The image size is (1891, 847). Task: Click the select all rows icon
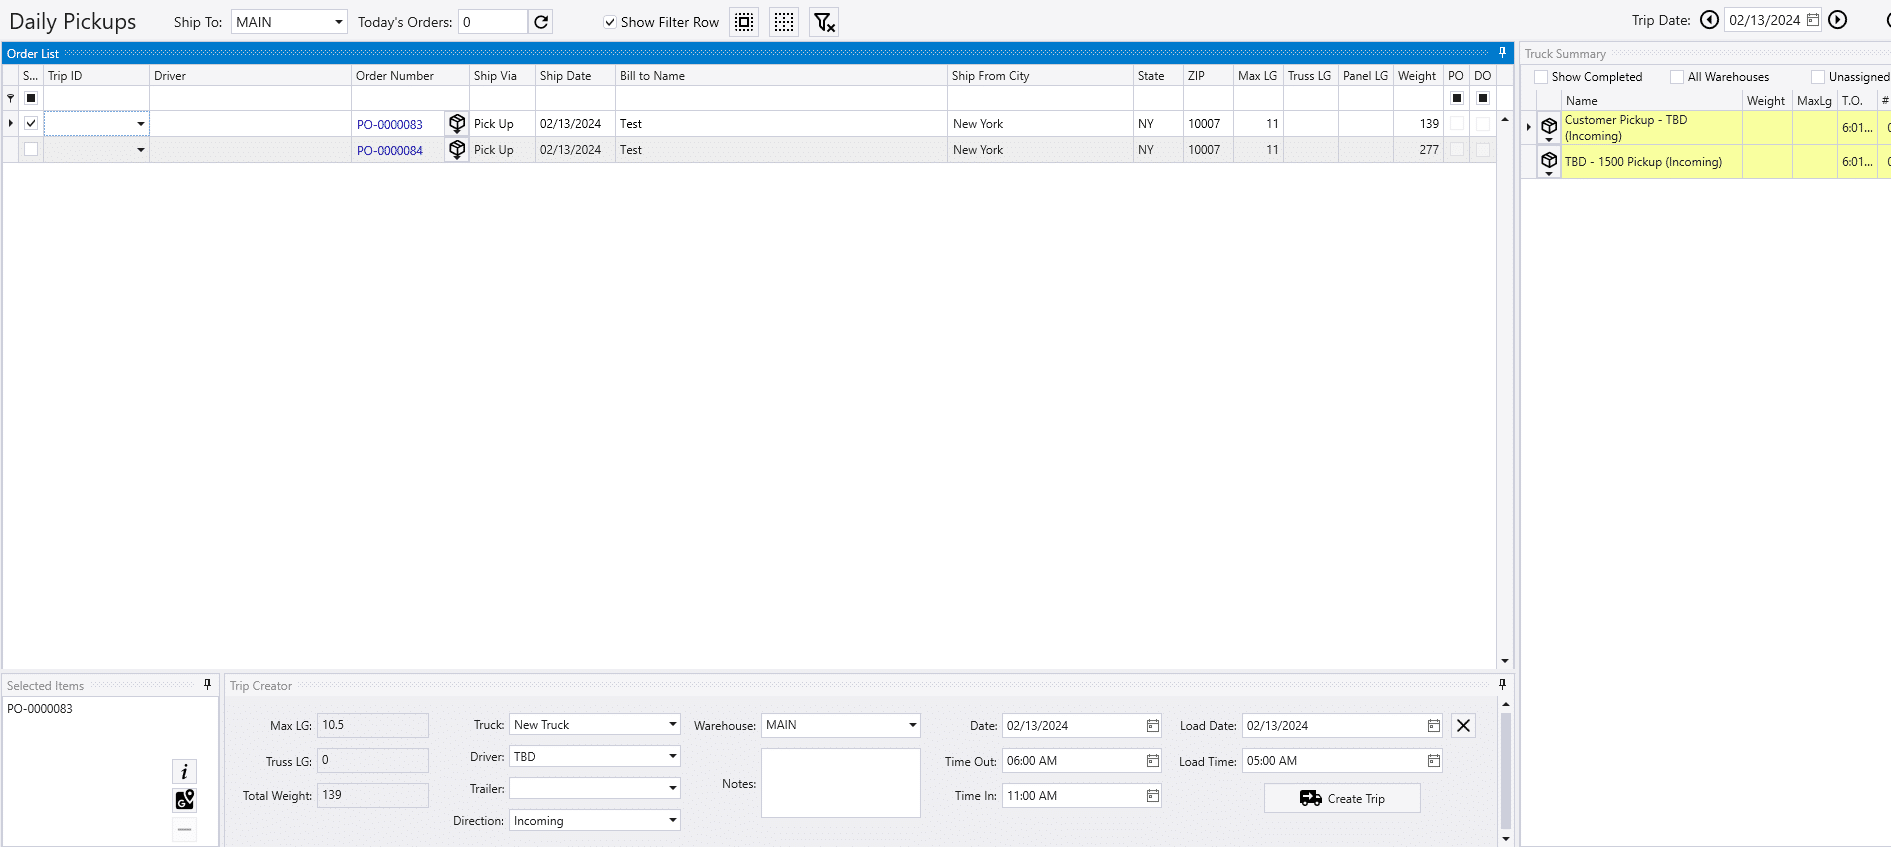(x=744, y=22)
